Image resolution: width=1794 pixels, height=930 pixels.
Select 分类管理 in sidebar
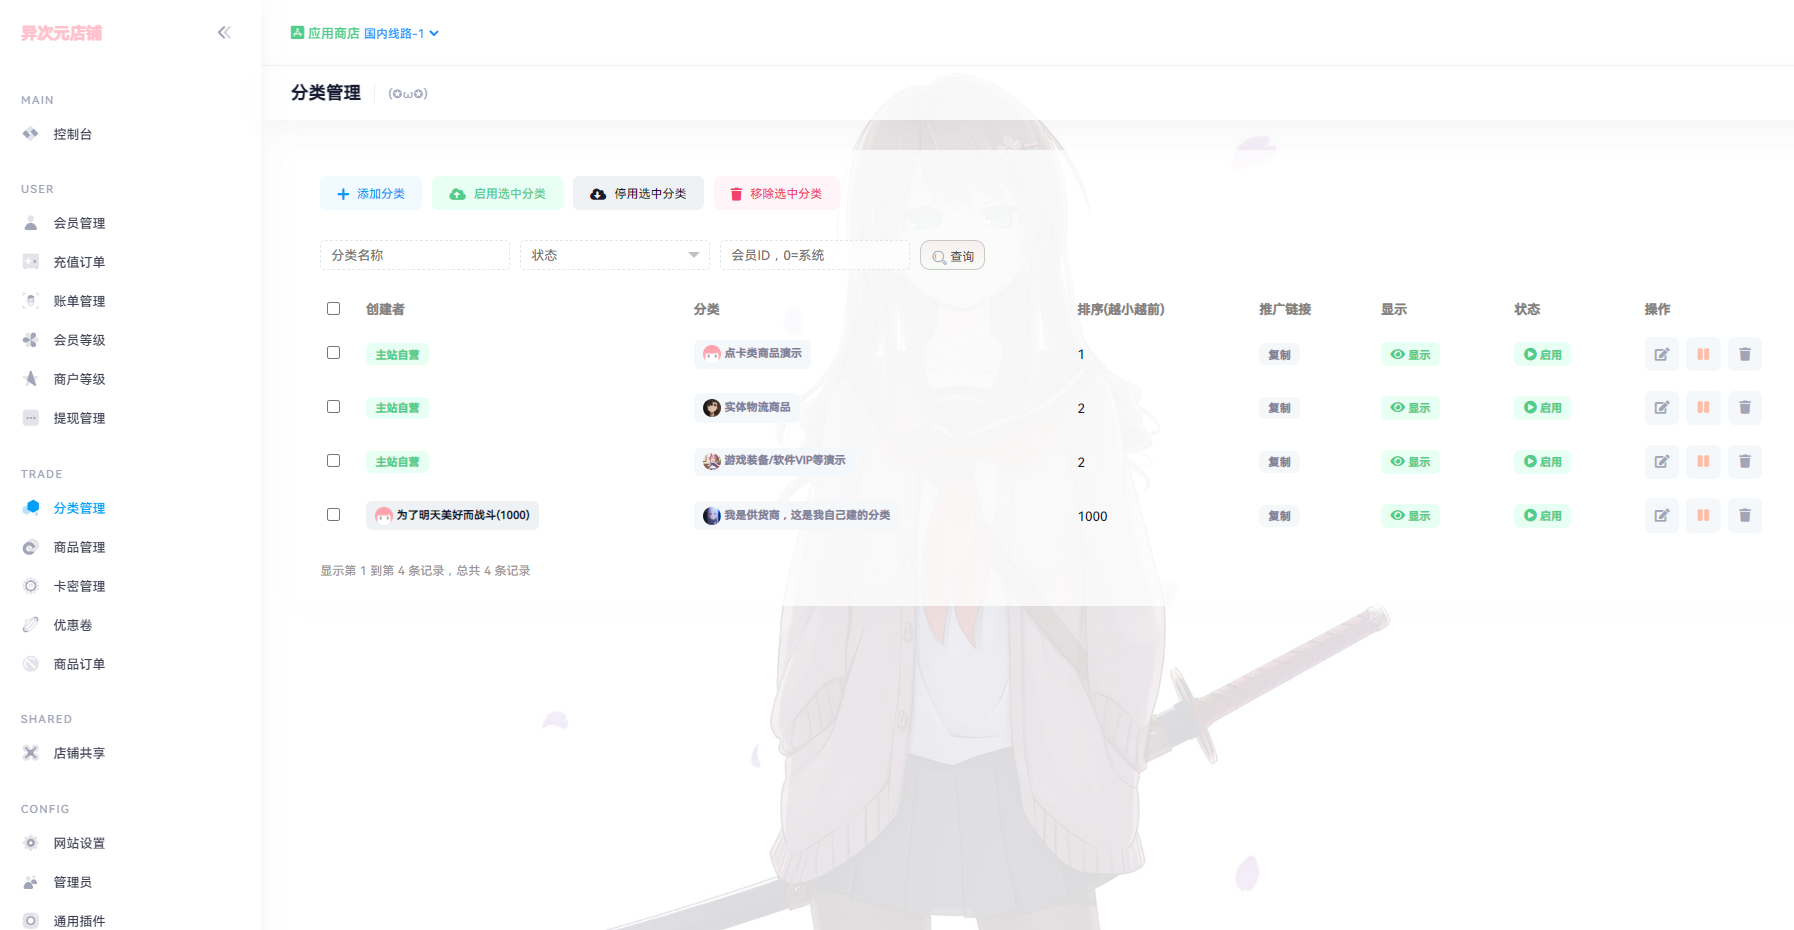(x=79, y=508)
